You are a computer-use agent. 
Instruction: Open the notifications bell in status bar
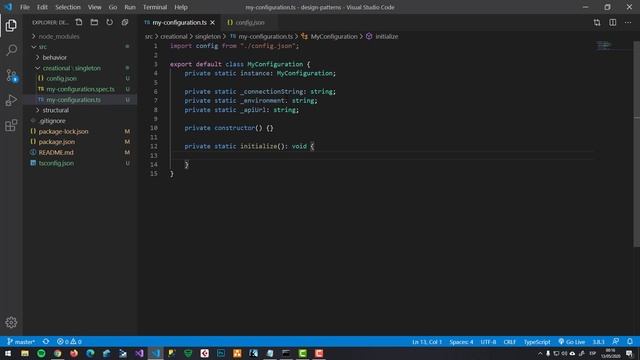pos(630,342)
